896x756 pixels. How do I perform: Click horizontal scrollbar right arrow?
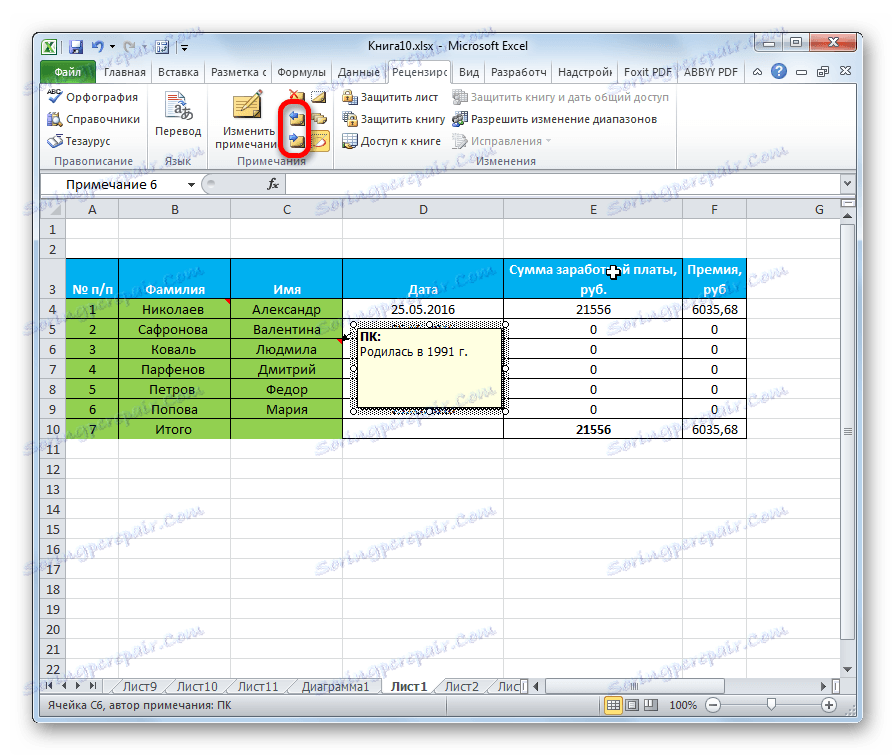point(823,686)
